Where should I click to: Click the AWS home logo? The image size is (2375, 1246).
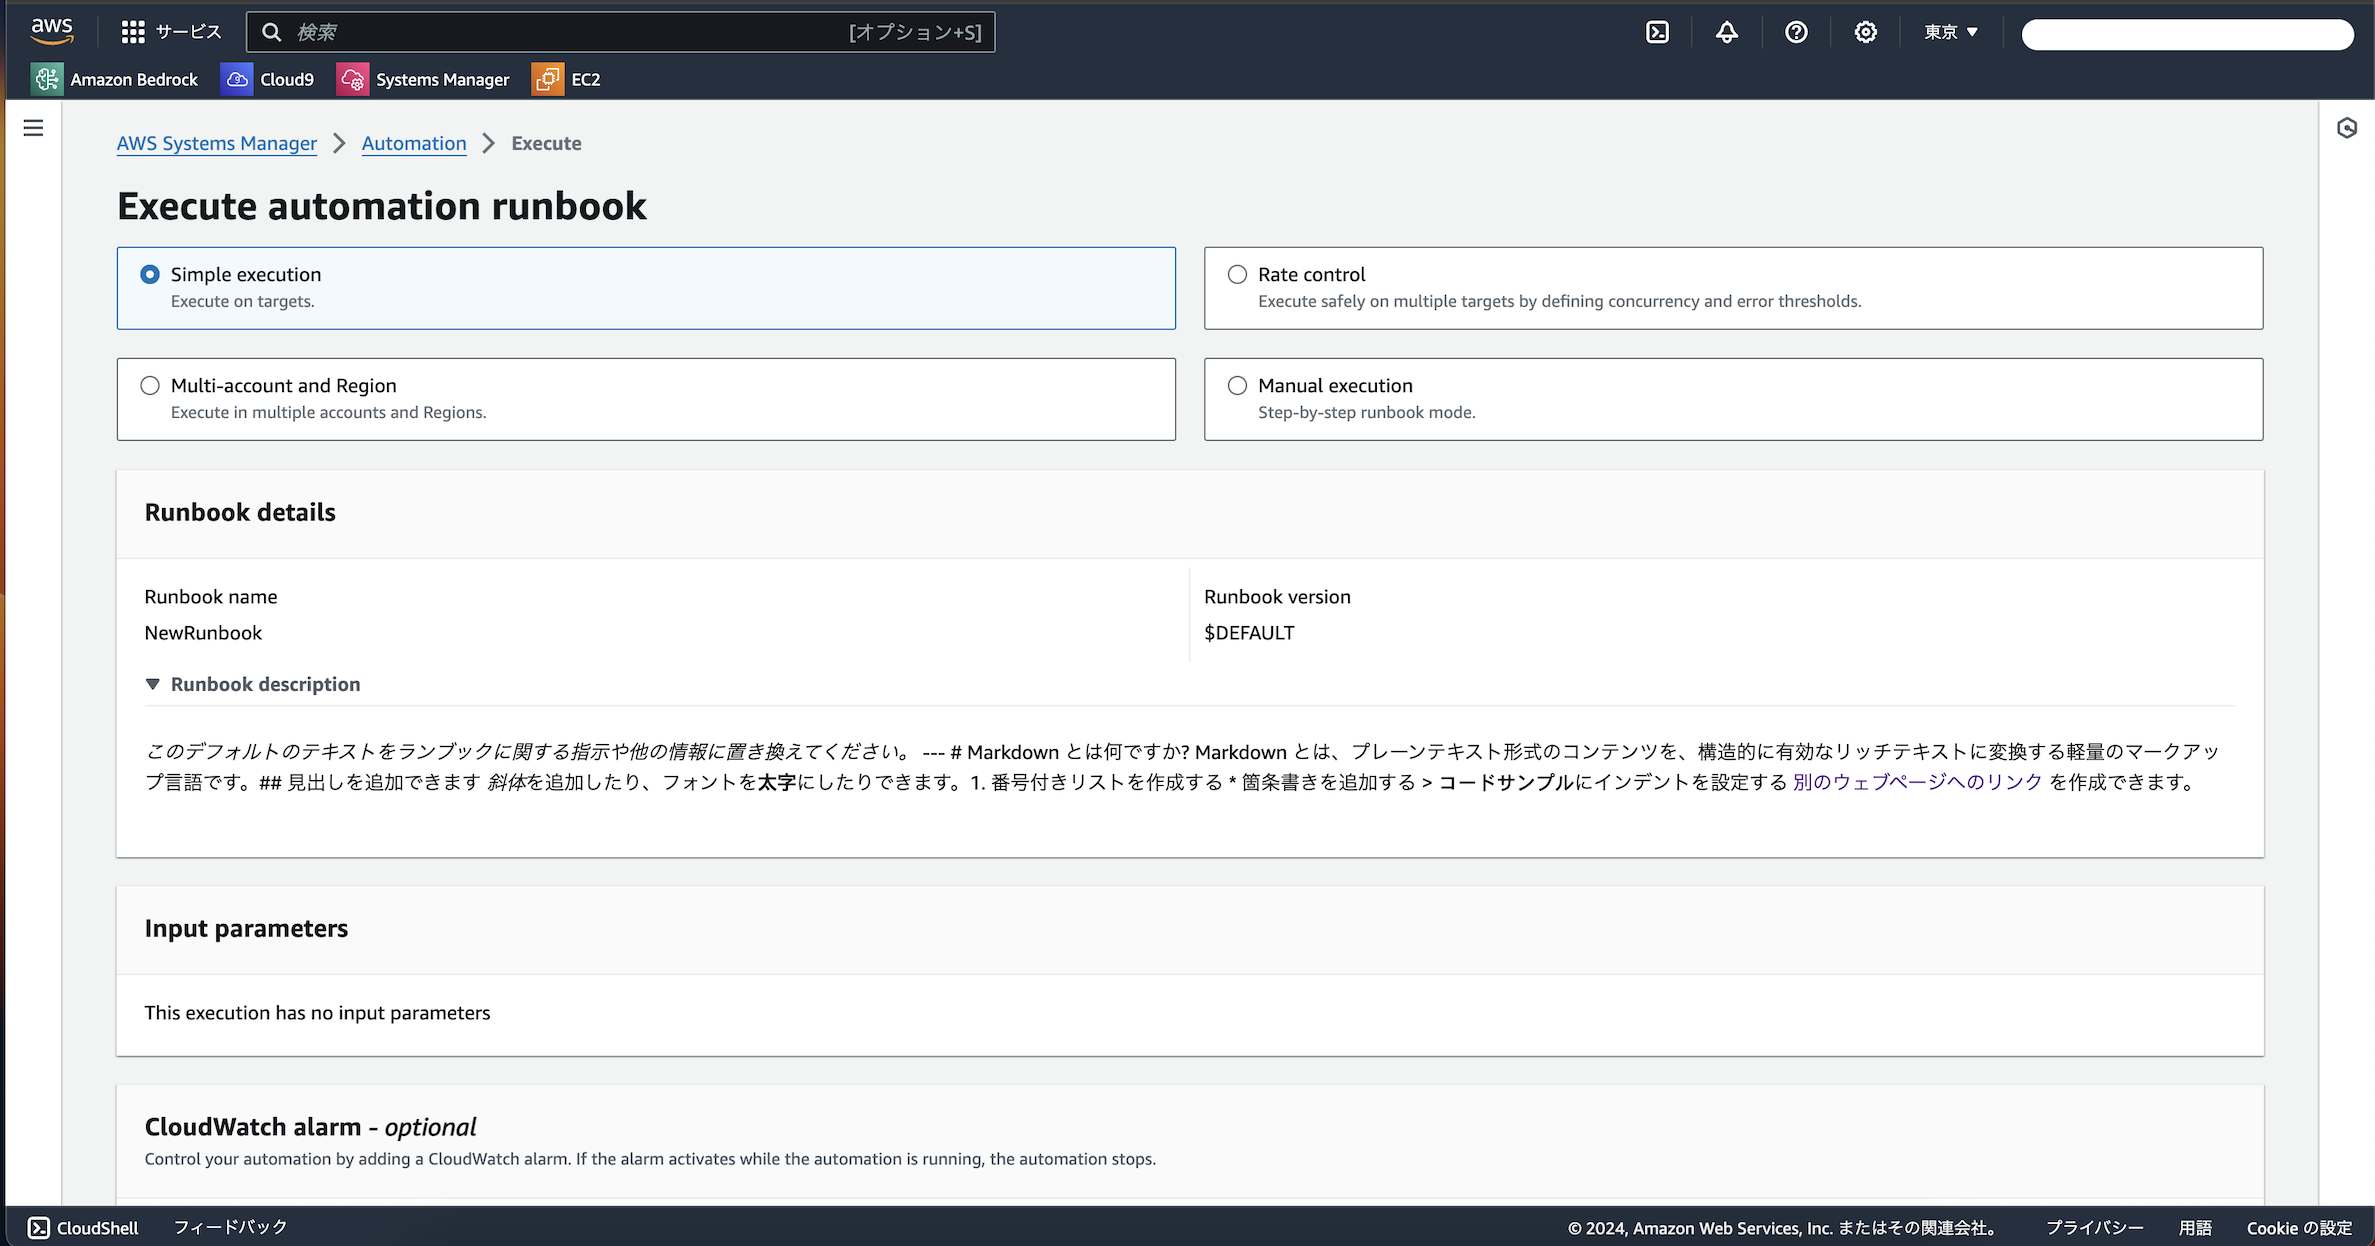[51, 31]
